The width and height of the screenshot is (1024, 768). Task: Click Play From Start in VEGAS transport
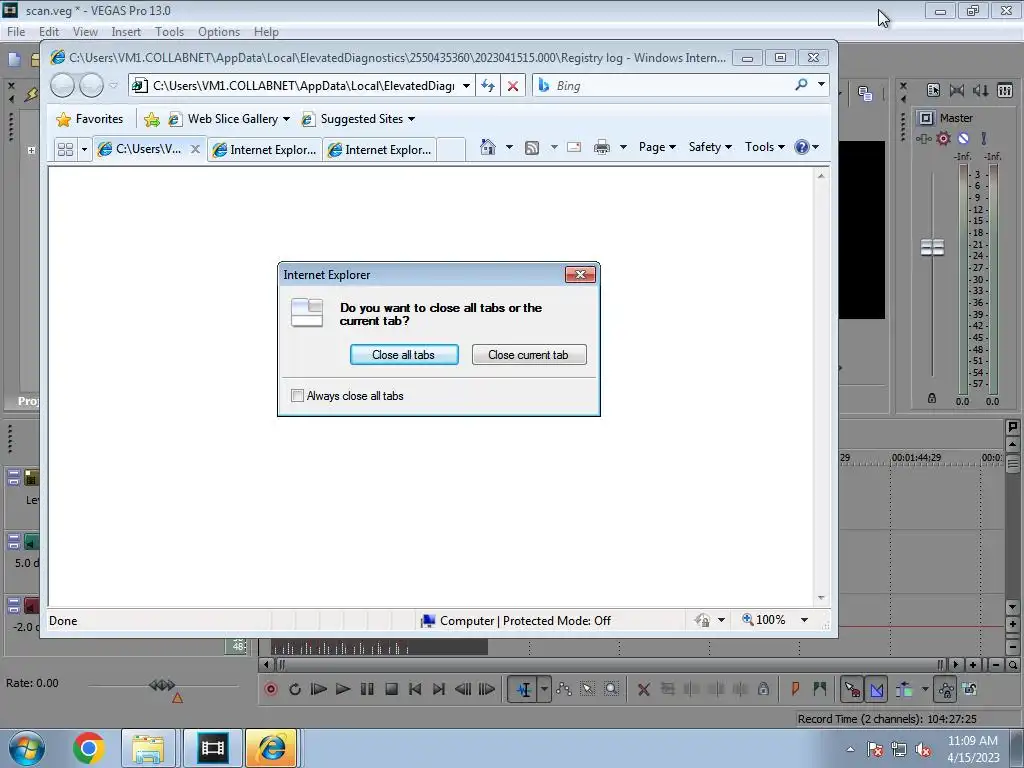click(x=319, y=689)
